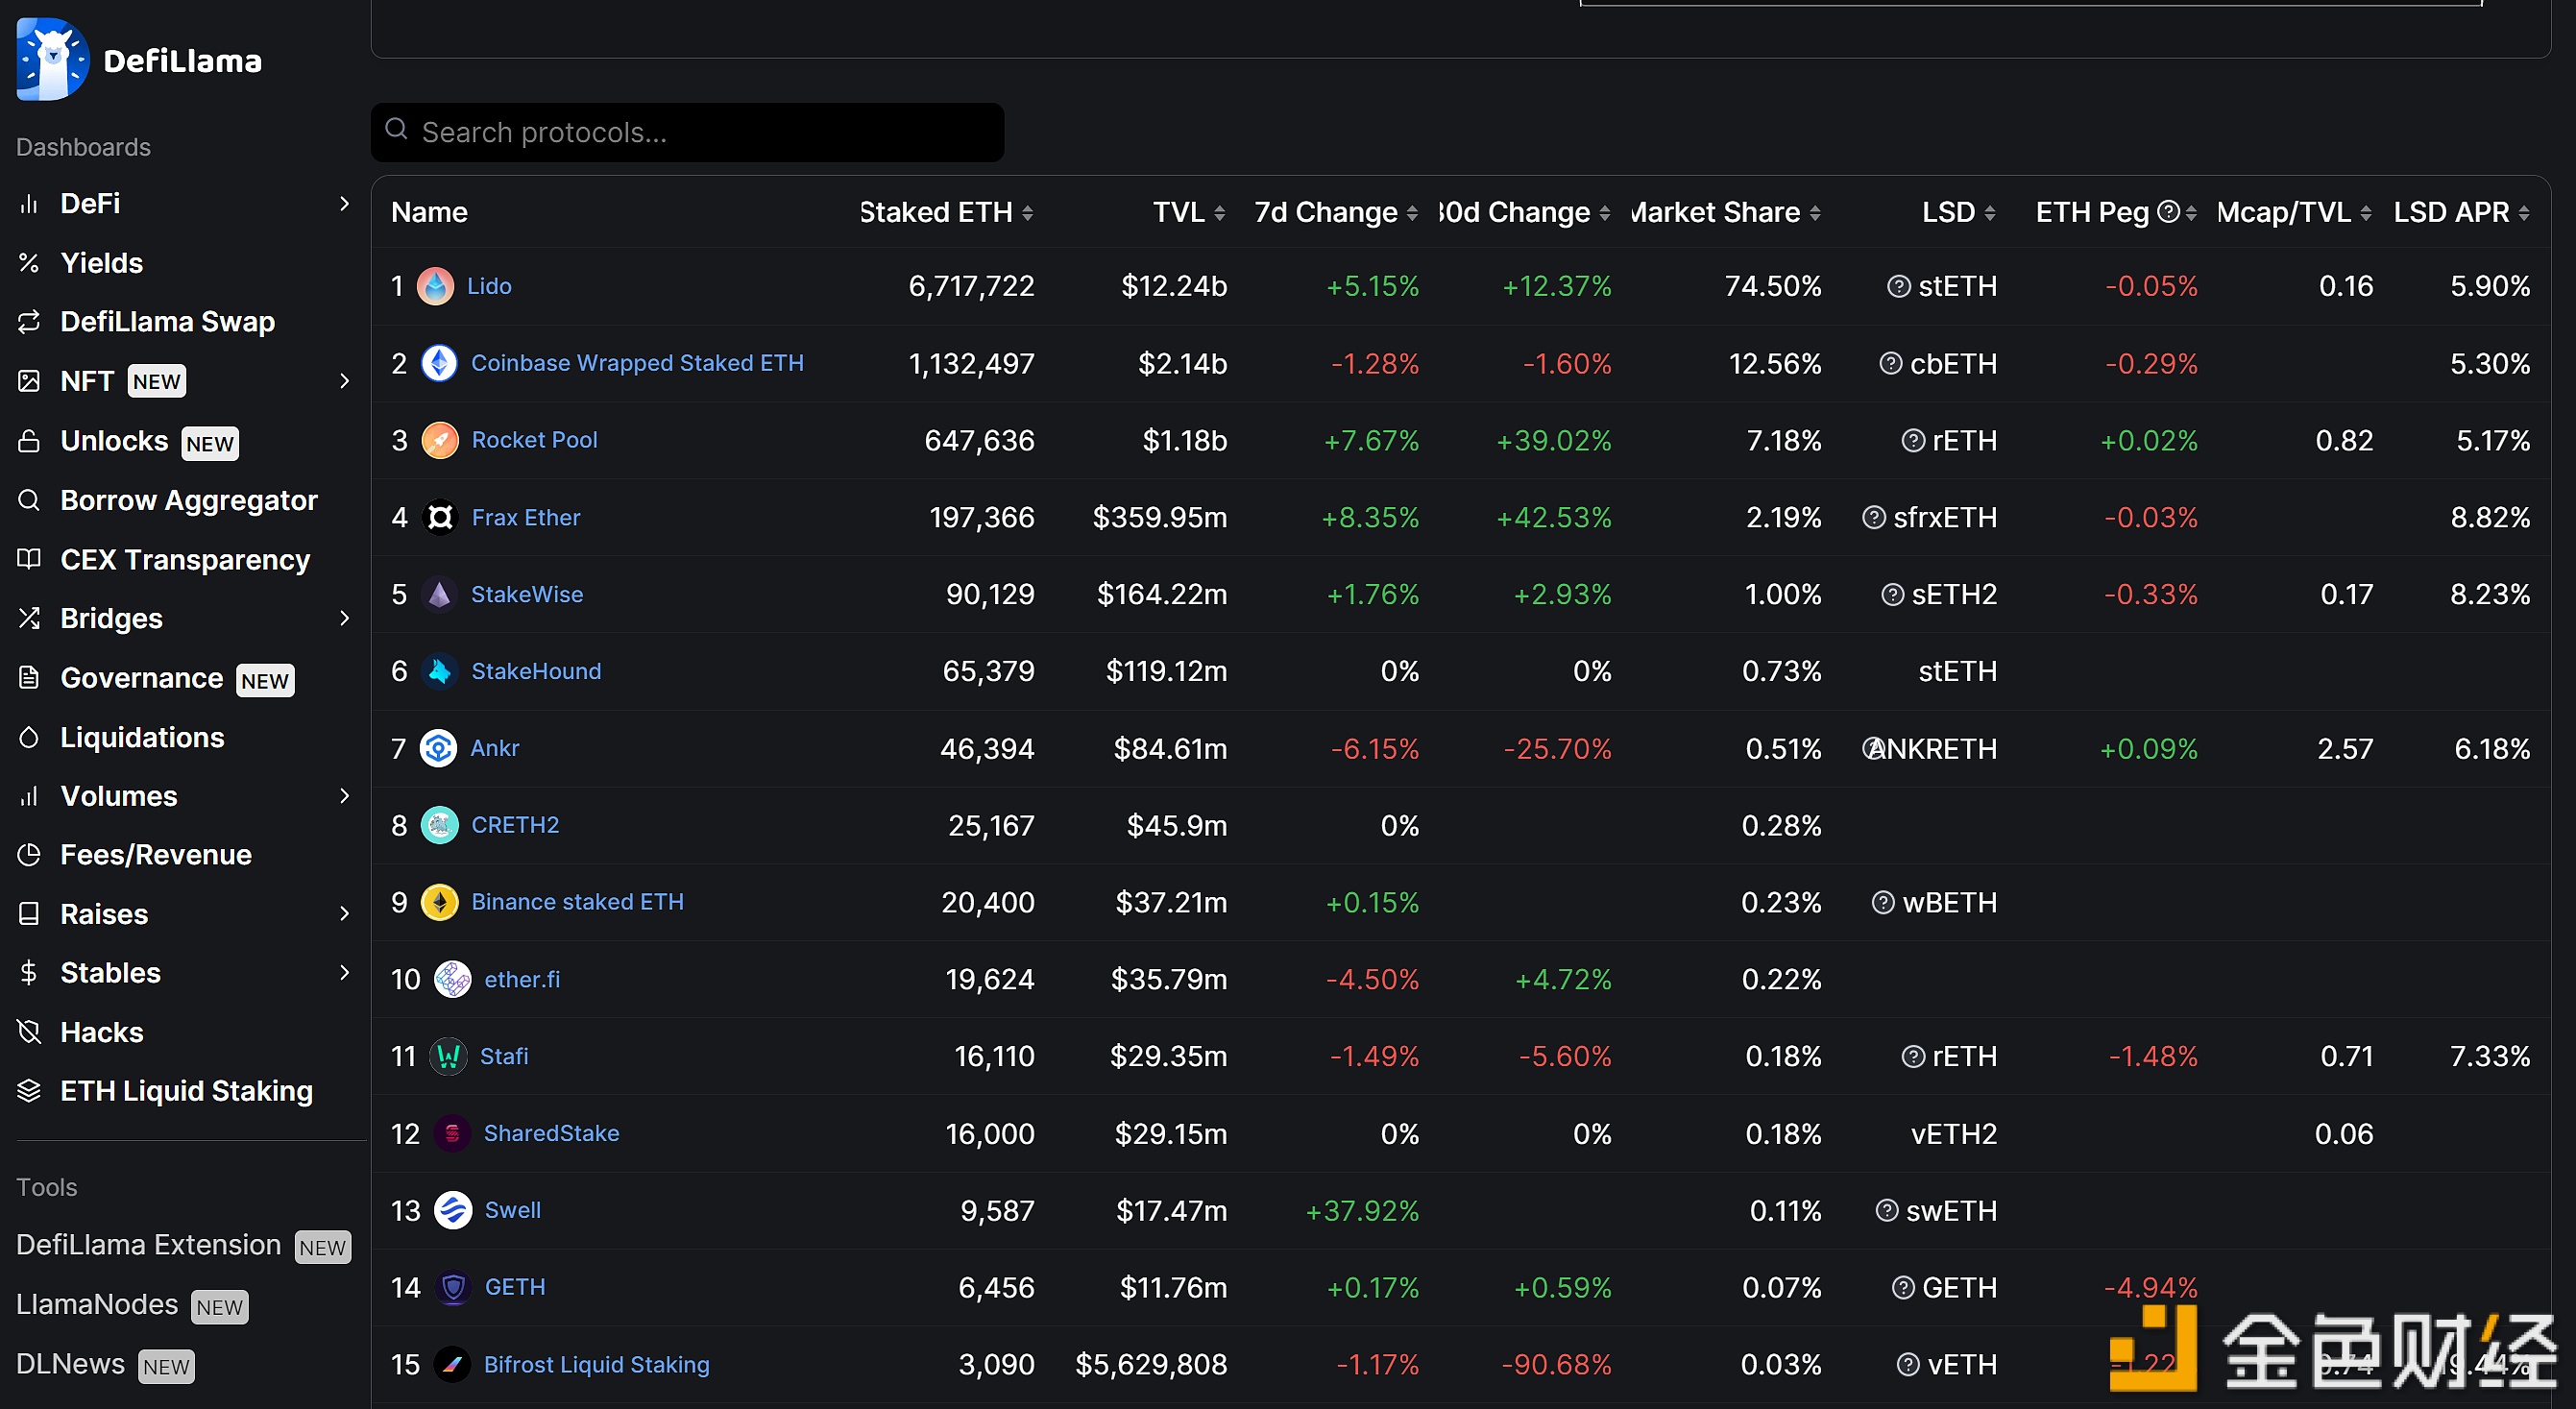Click the GETH logo icon
Image resolution: width=2576 pixels, height=1409 pixels.
coord(453,1288)
